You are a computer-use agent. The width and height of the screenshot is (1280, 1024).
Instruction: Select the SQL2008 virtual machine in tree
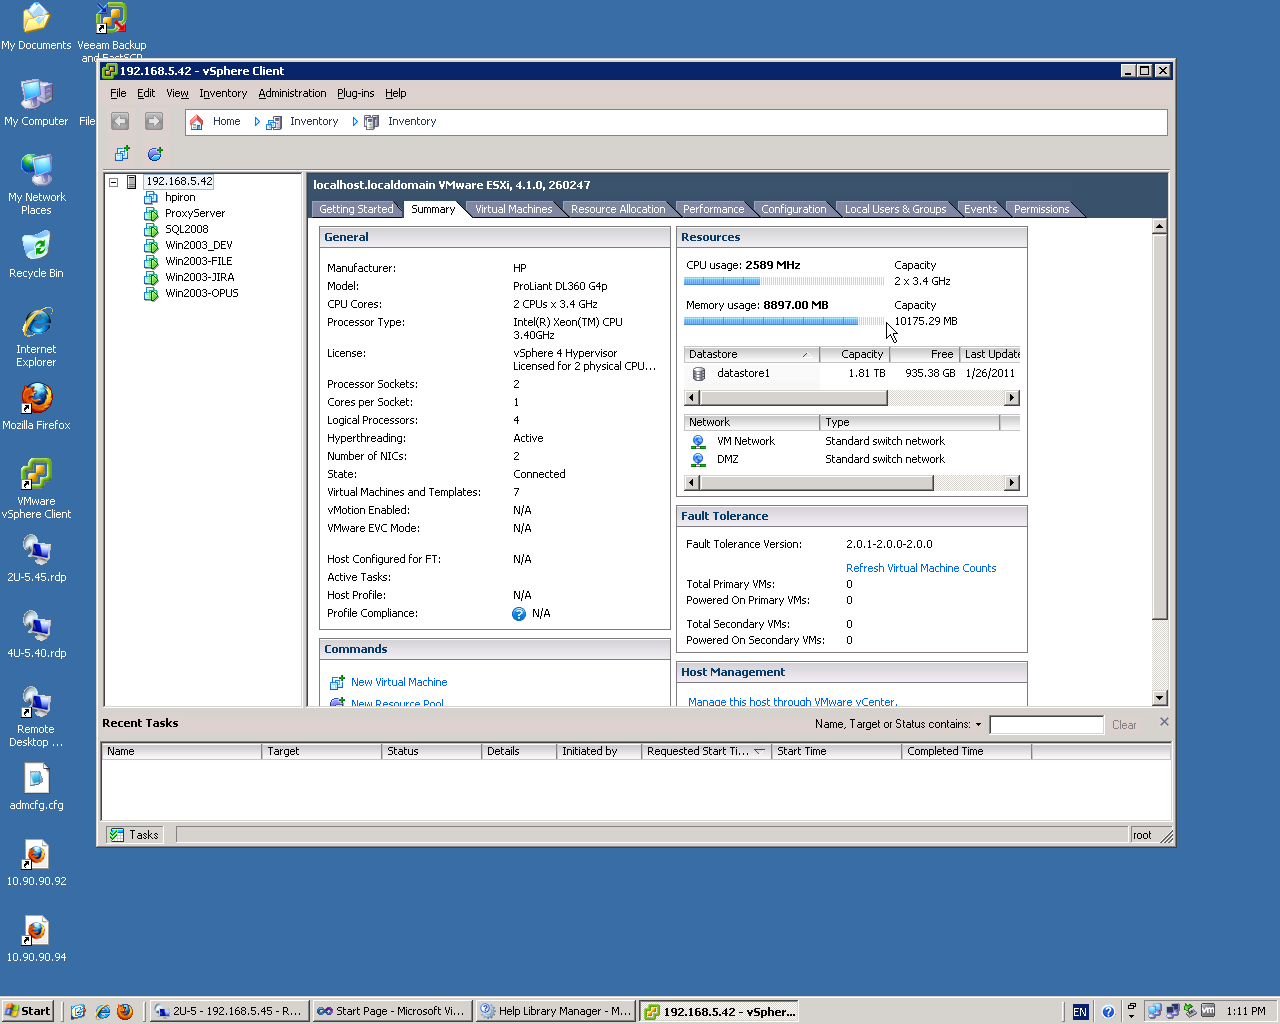pyautogui.click(x=186, y=230)
